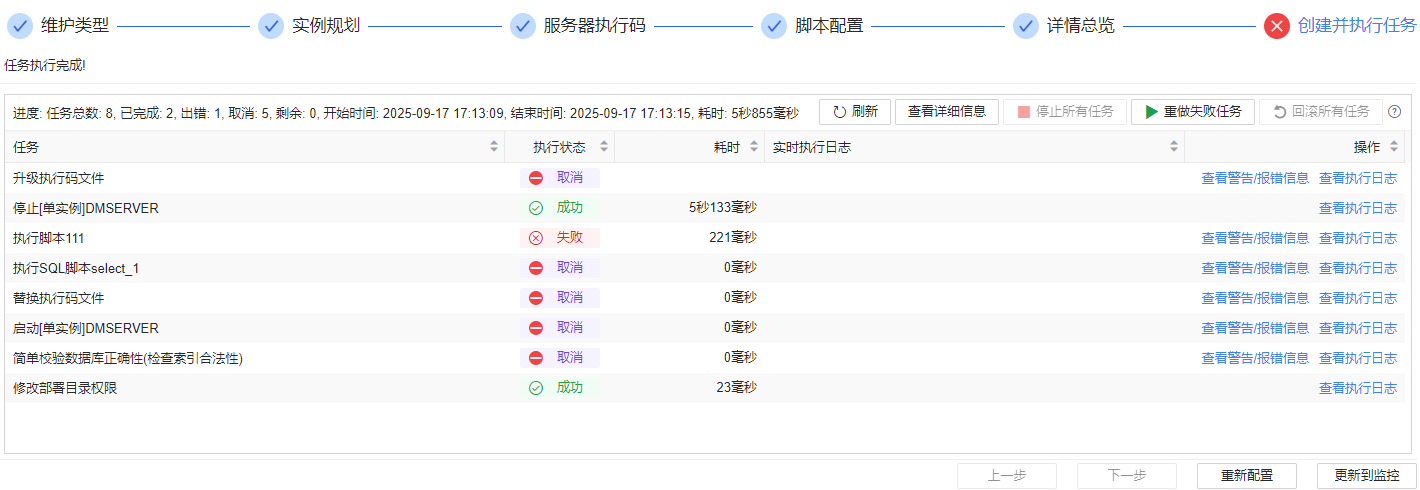Go to the 脚本配置 step
Image resolution: width=1420 pixels, height=490 pixels.
[829, 26]
